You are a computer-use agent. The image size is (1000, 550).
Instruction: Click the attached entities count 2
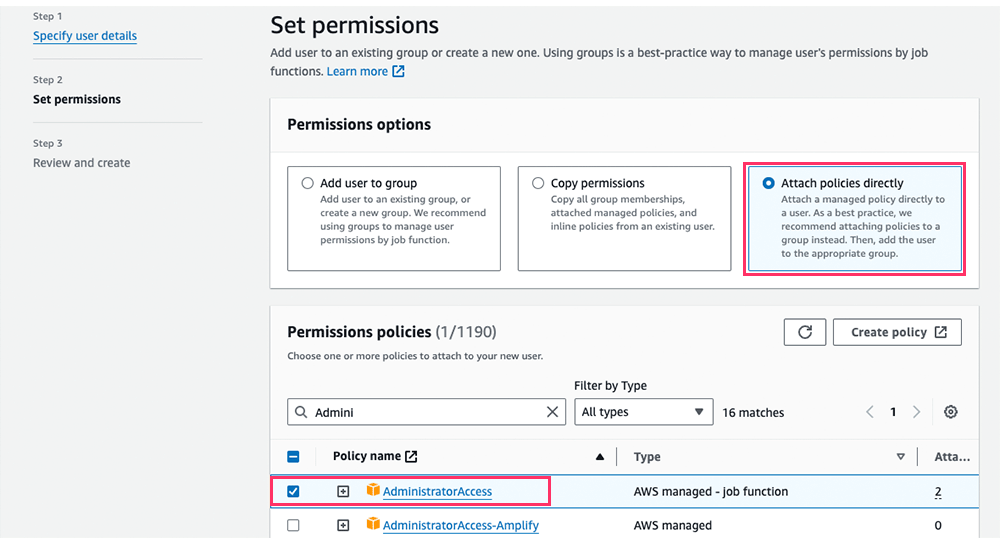(938, 492)
